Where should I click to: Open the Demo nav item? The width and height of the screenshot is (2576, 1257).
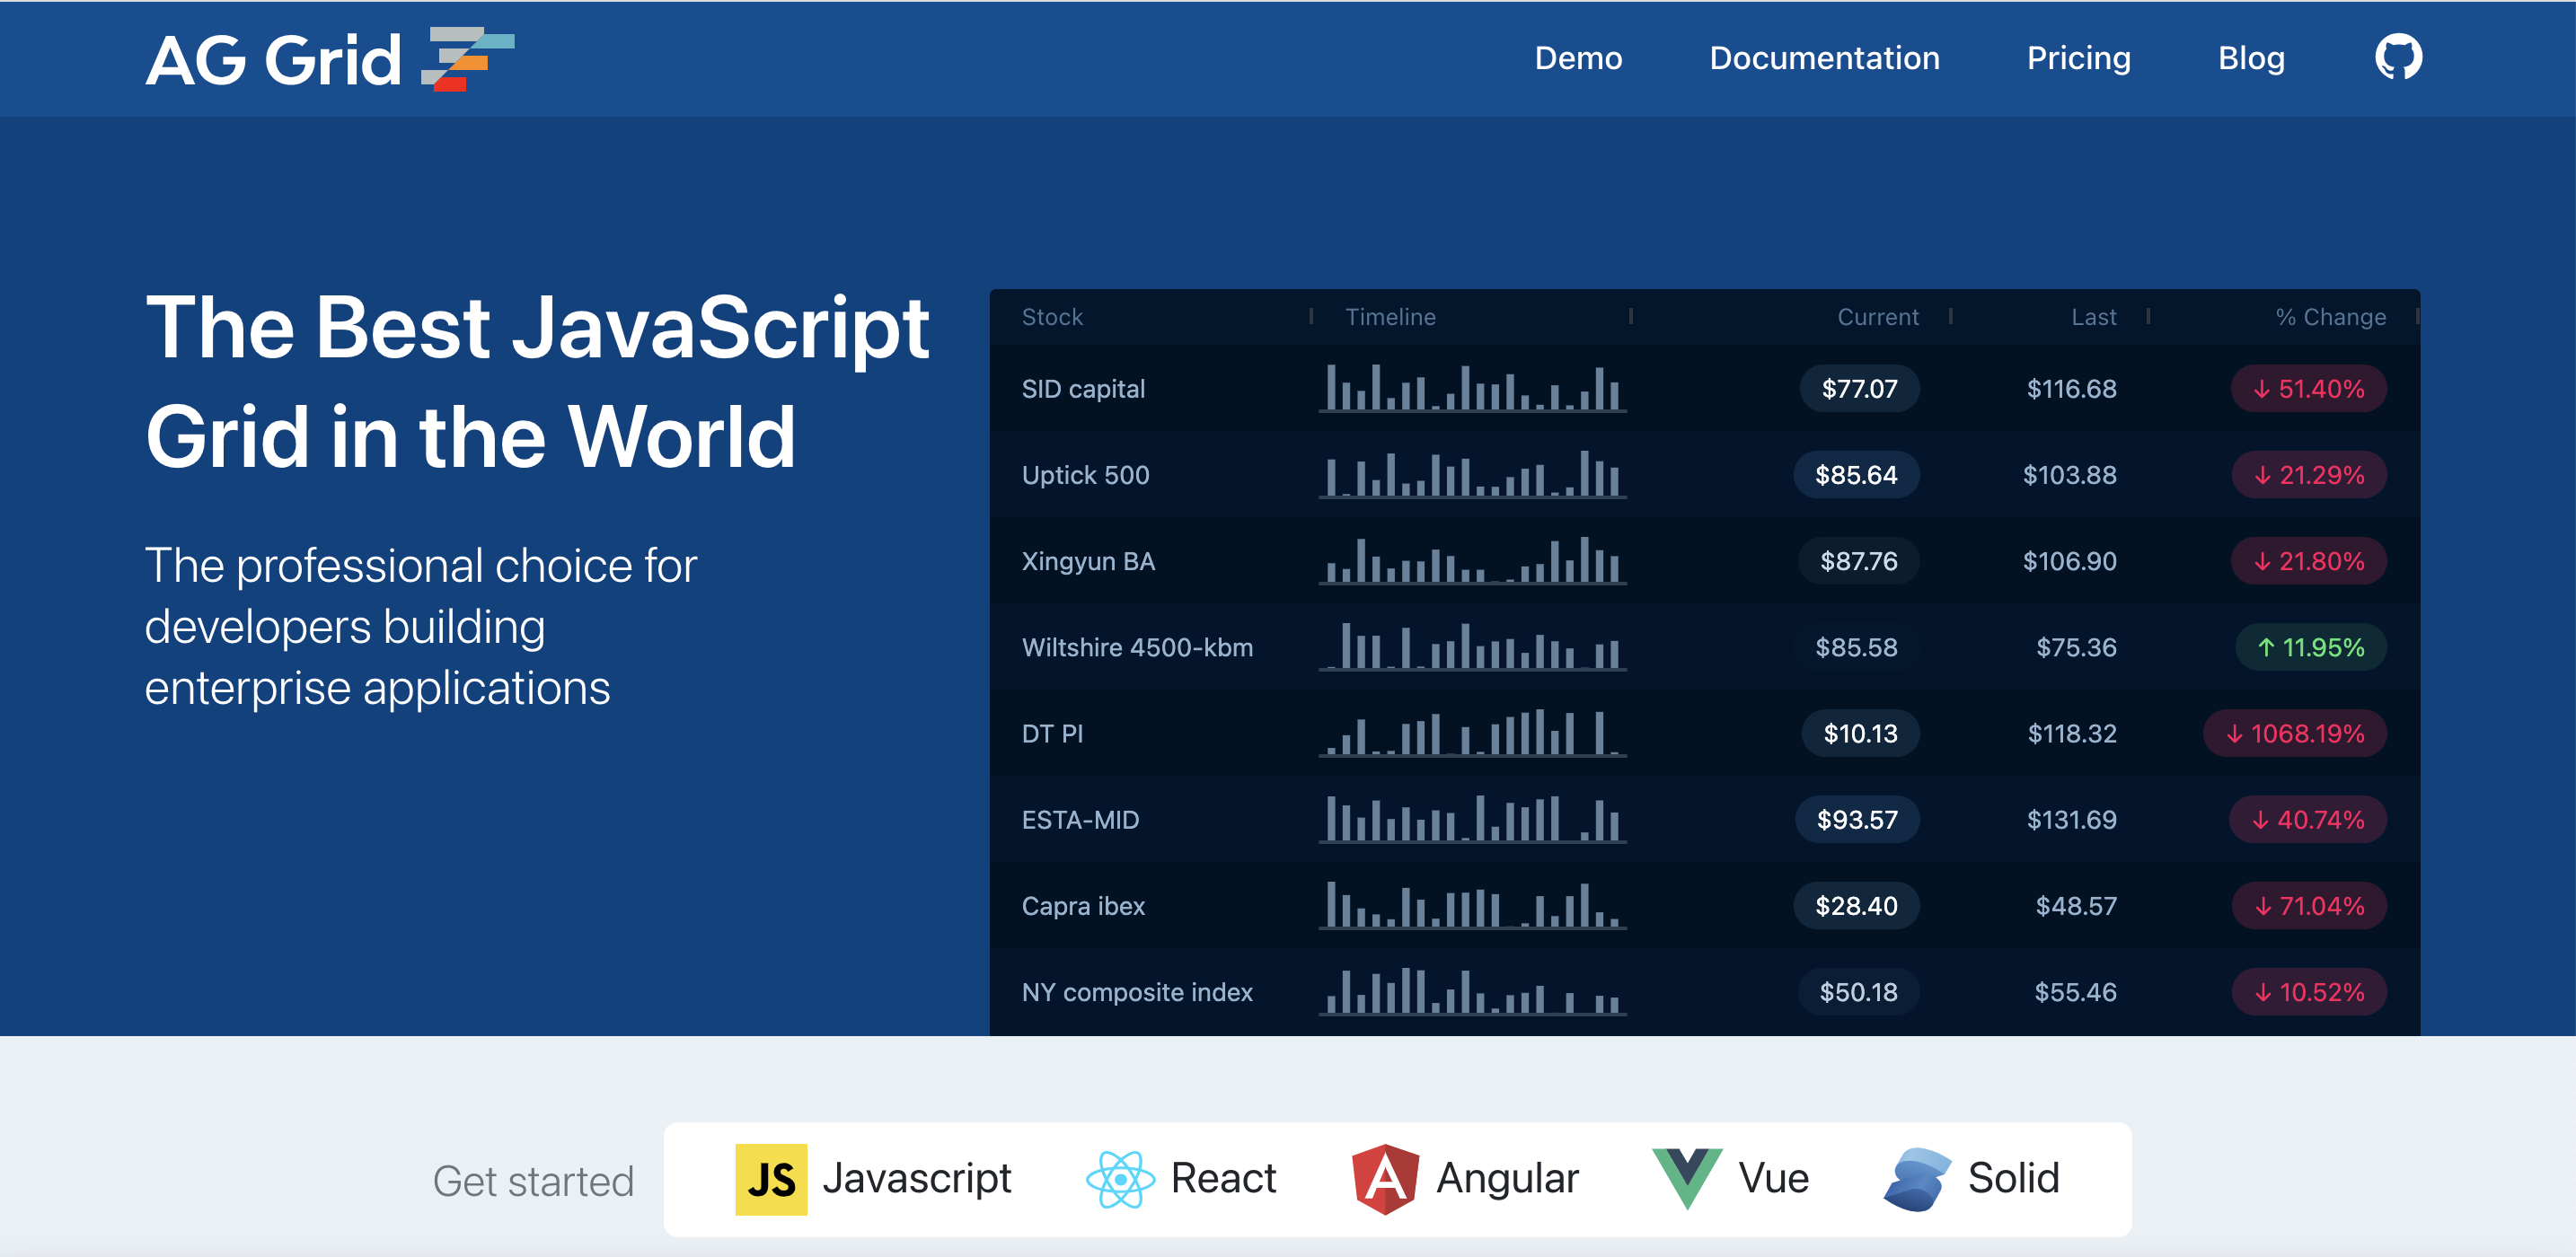point(1578,58)
